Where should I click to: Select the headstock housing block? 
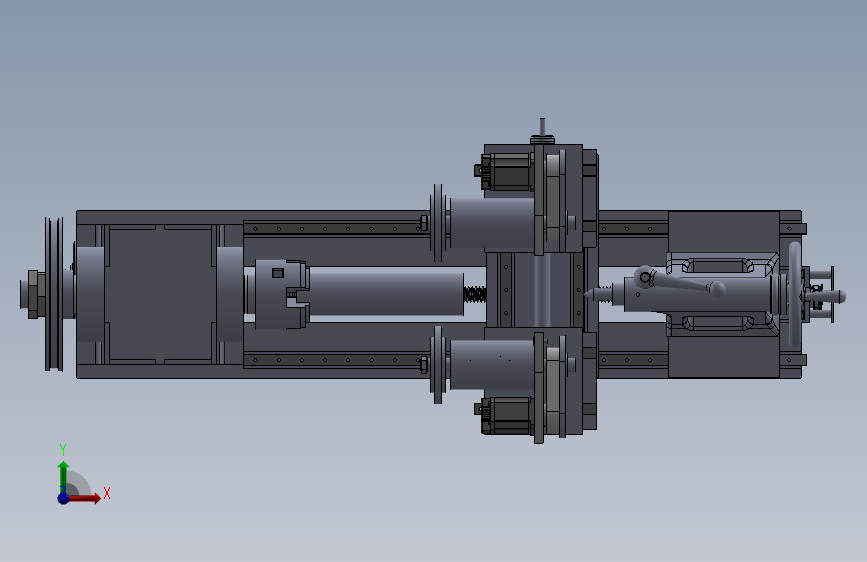point(160,294)
